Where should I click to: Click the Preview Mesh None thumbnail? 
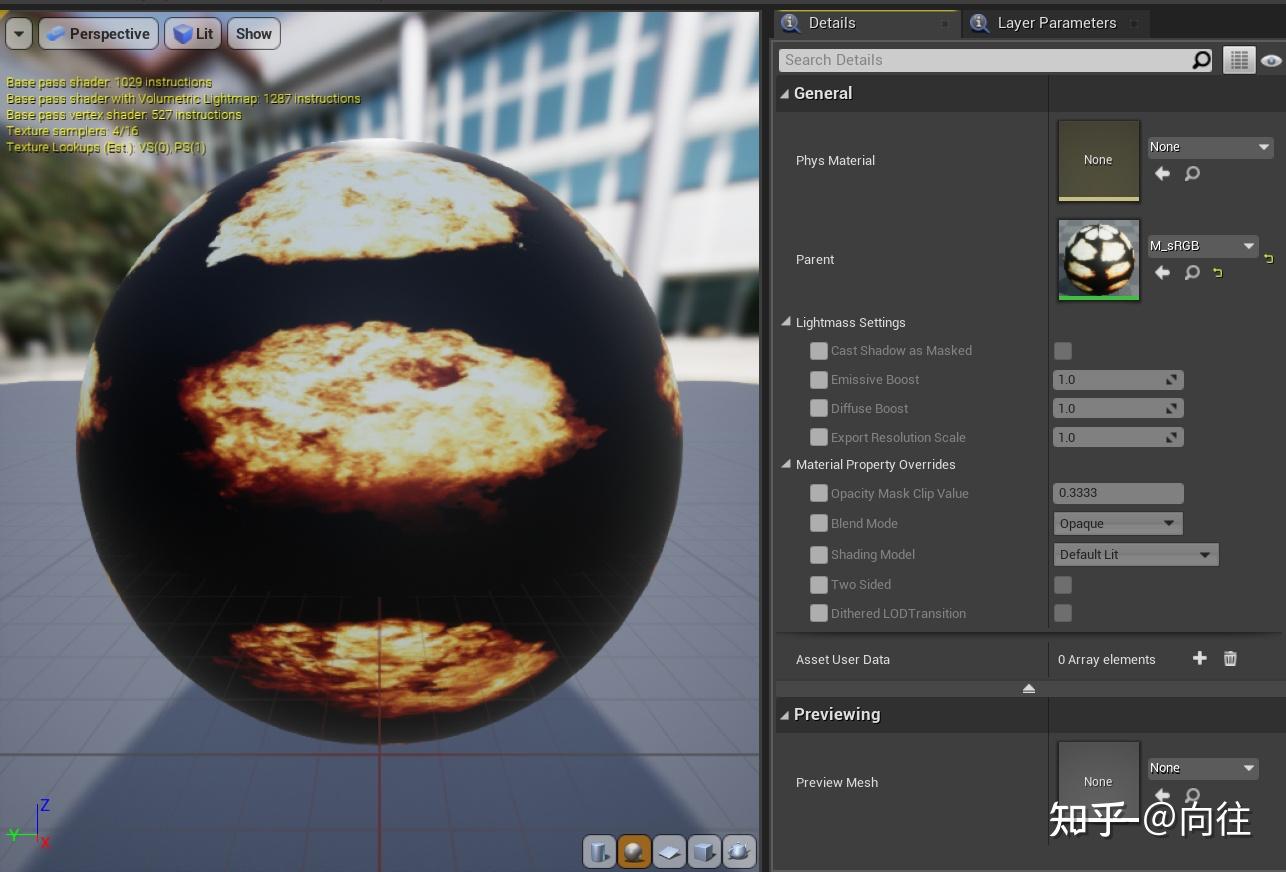click(1098, 781)
